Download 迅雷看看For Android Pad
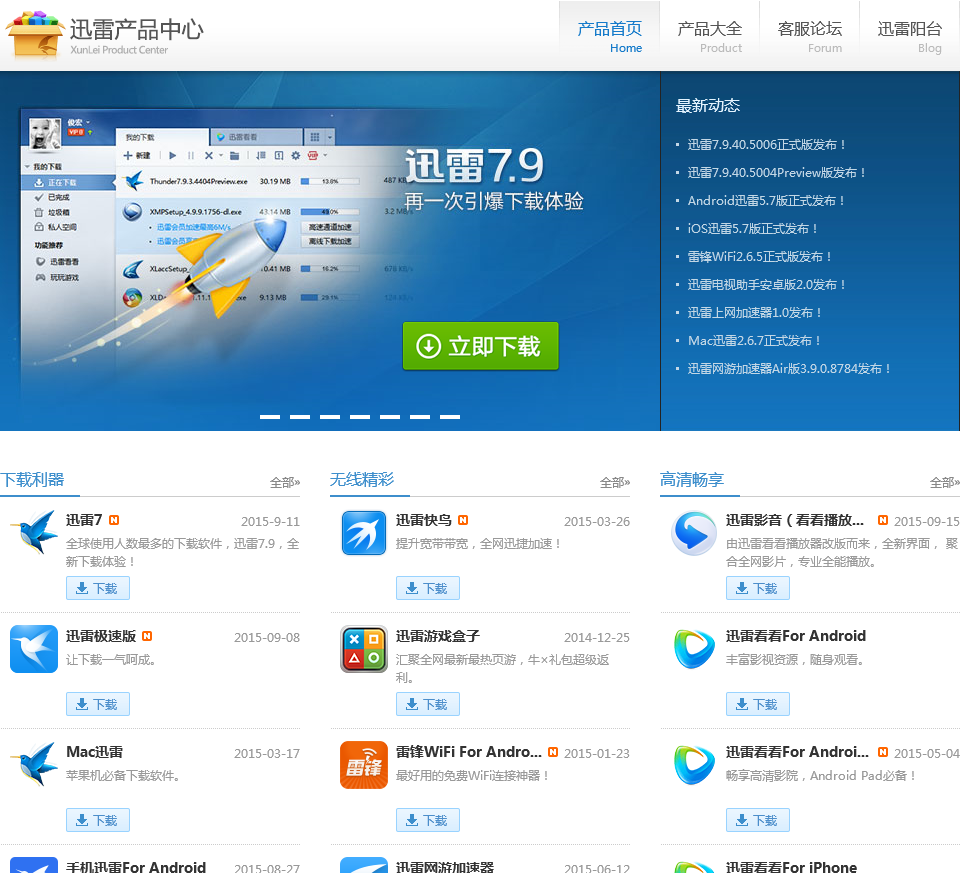This screenshot has width=960, height=873. [758, 820]
